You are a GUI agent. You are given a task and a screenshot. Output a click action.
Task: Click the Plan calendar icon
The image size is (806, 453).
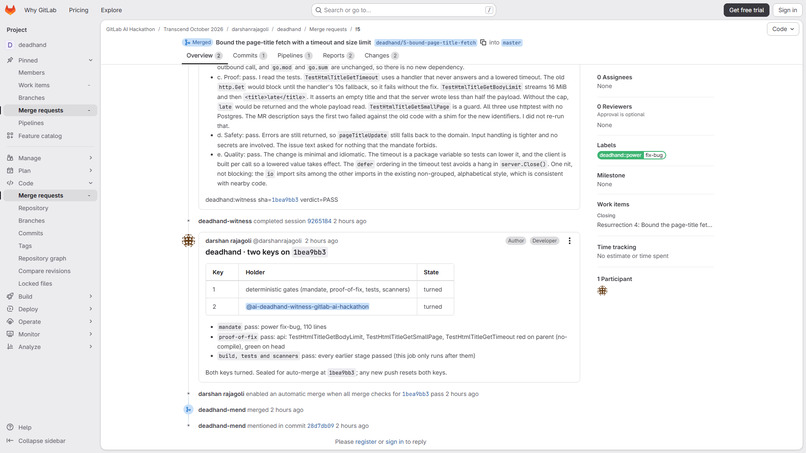coord(10,170)
